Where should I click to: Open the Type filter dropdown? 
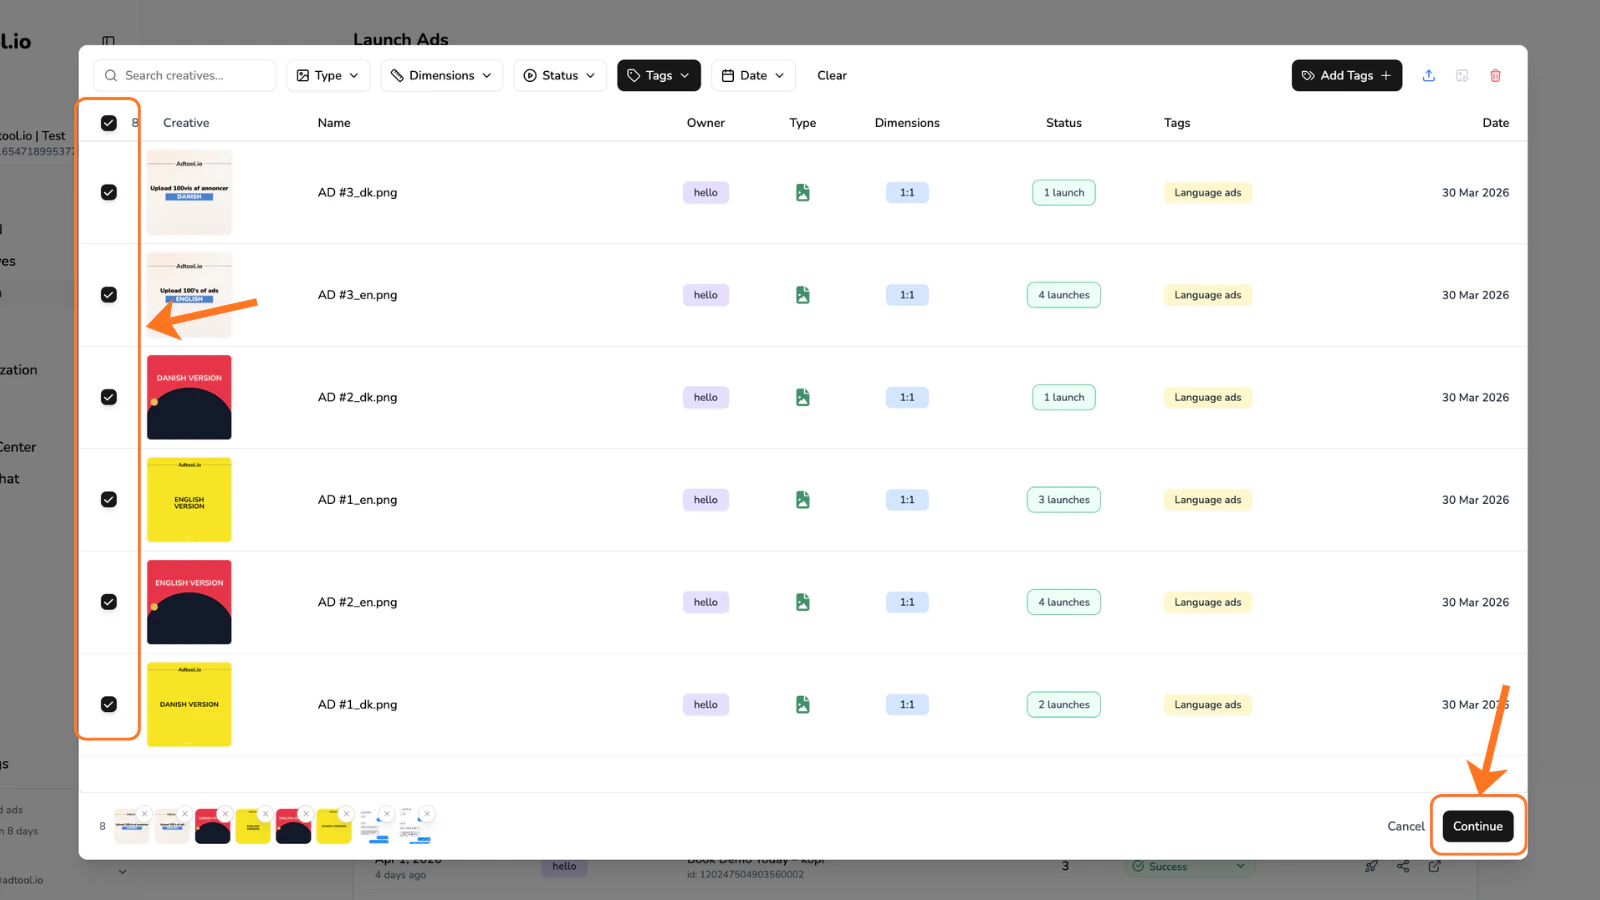[x=328, y=75]
